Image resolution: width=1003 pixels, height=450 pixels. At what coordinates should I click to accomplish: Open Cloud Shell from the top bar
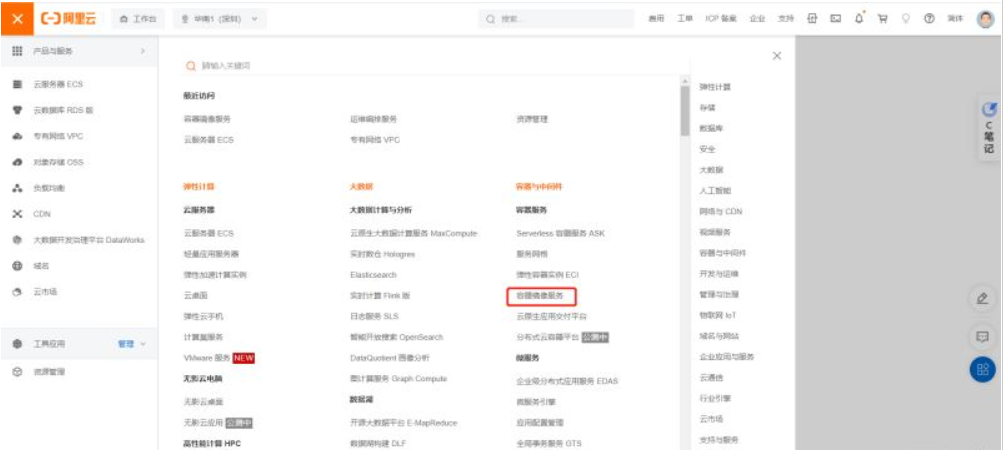(835, 19)
